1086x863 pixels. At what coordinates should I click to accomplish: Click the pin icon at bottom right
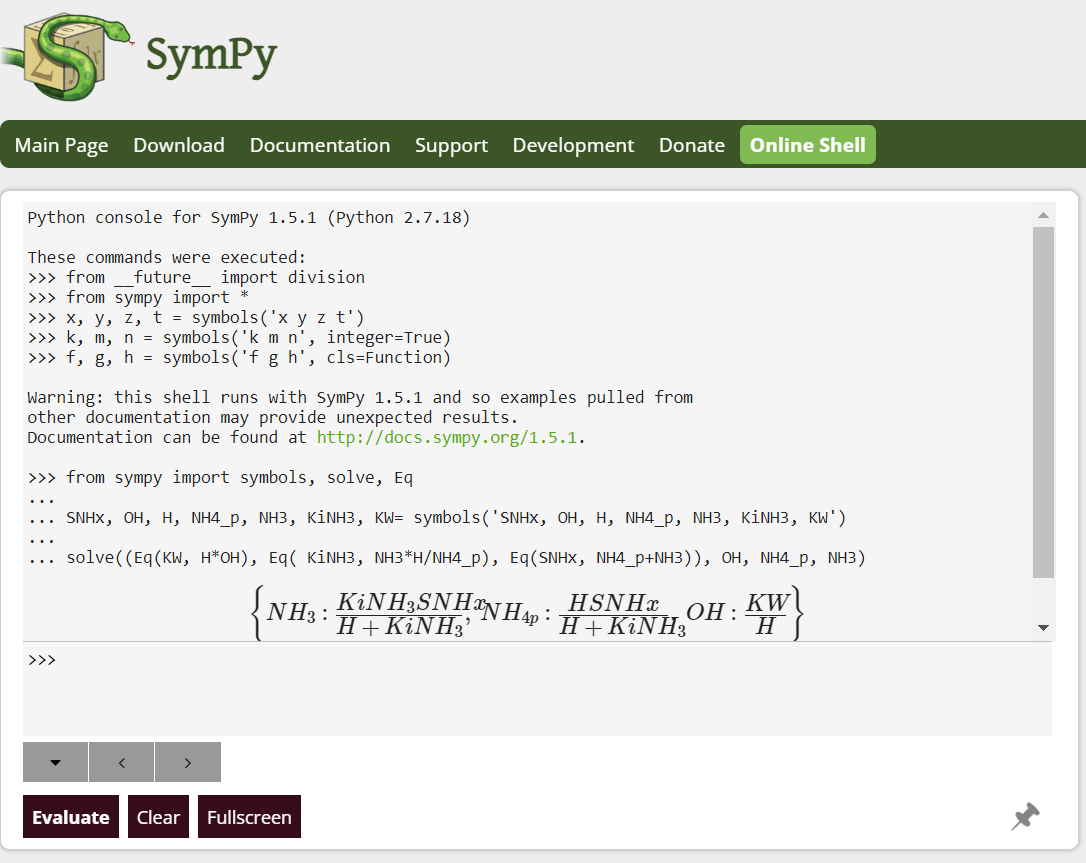[x=1025, y=817]
